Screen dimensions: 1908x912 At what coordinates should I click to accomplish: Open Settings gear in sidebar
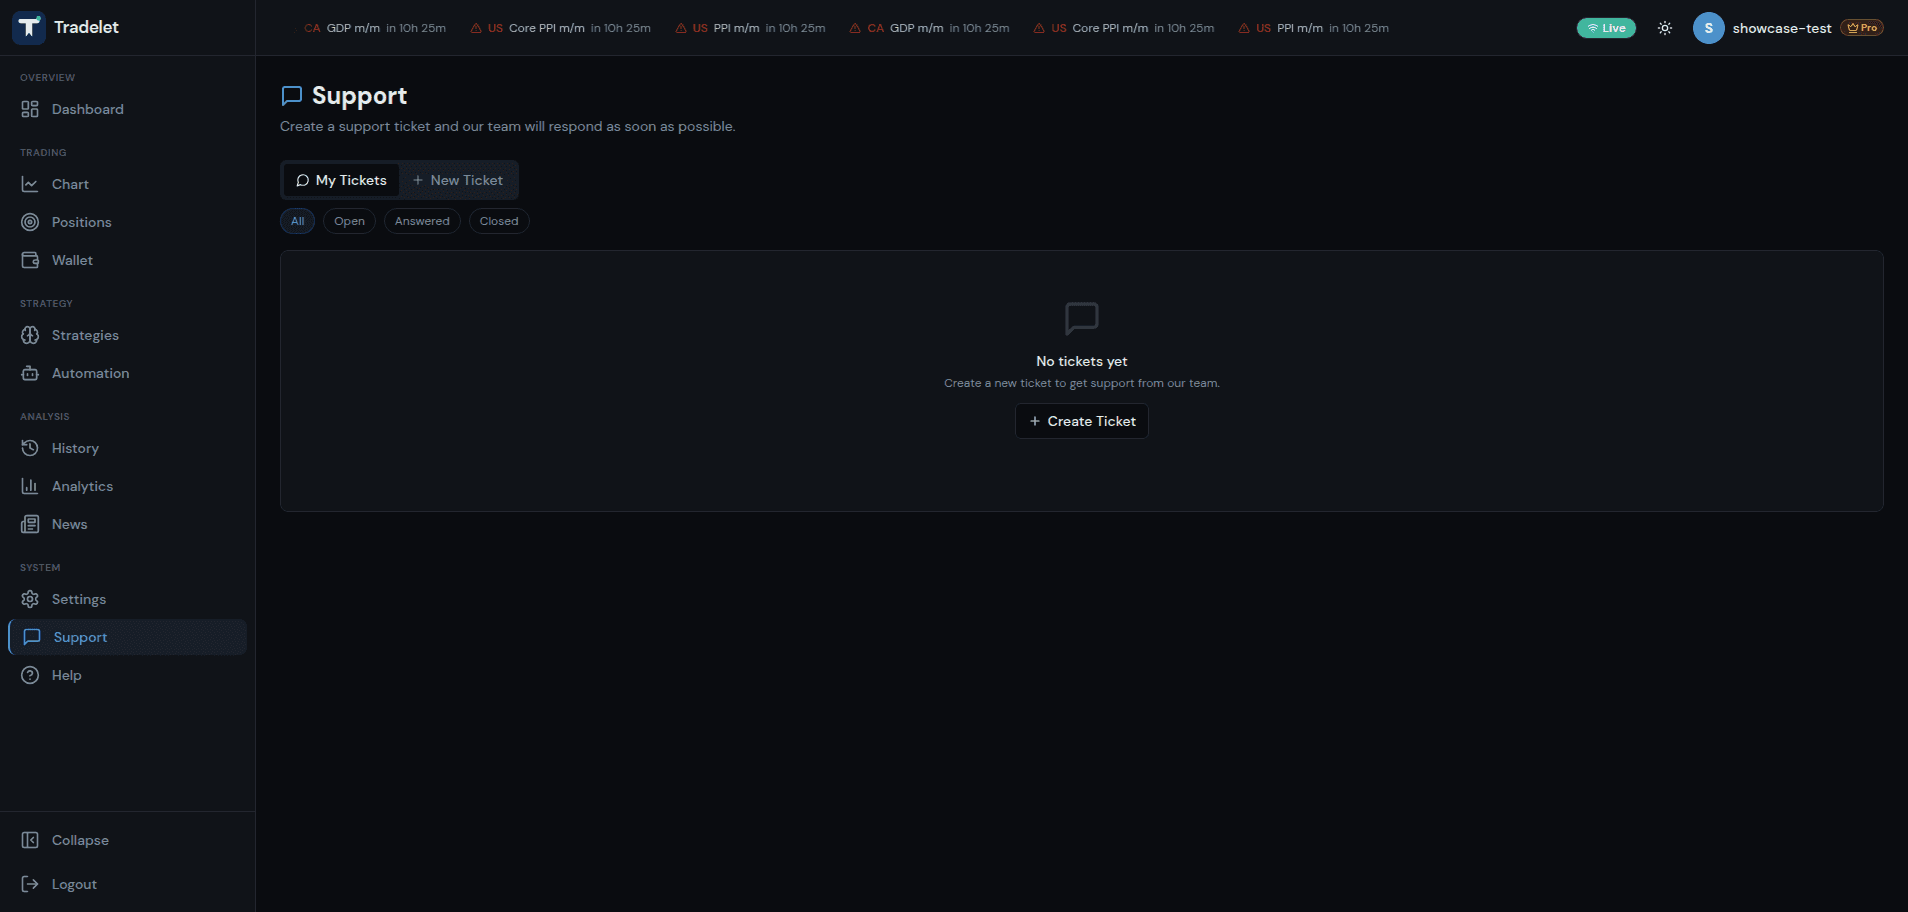[x=30, y=599]
